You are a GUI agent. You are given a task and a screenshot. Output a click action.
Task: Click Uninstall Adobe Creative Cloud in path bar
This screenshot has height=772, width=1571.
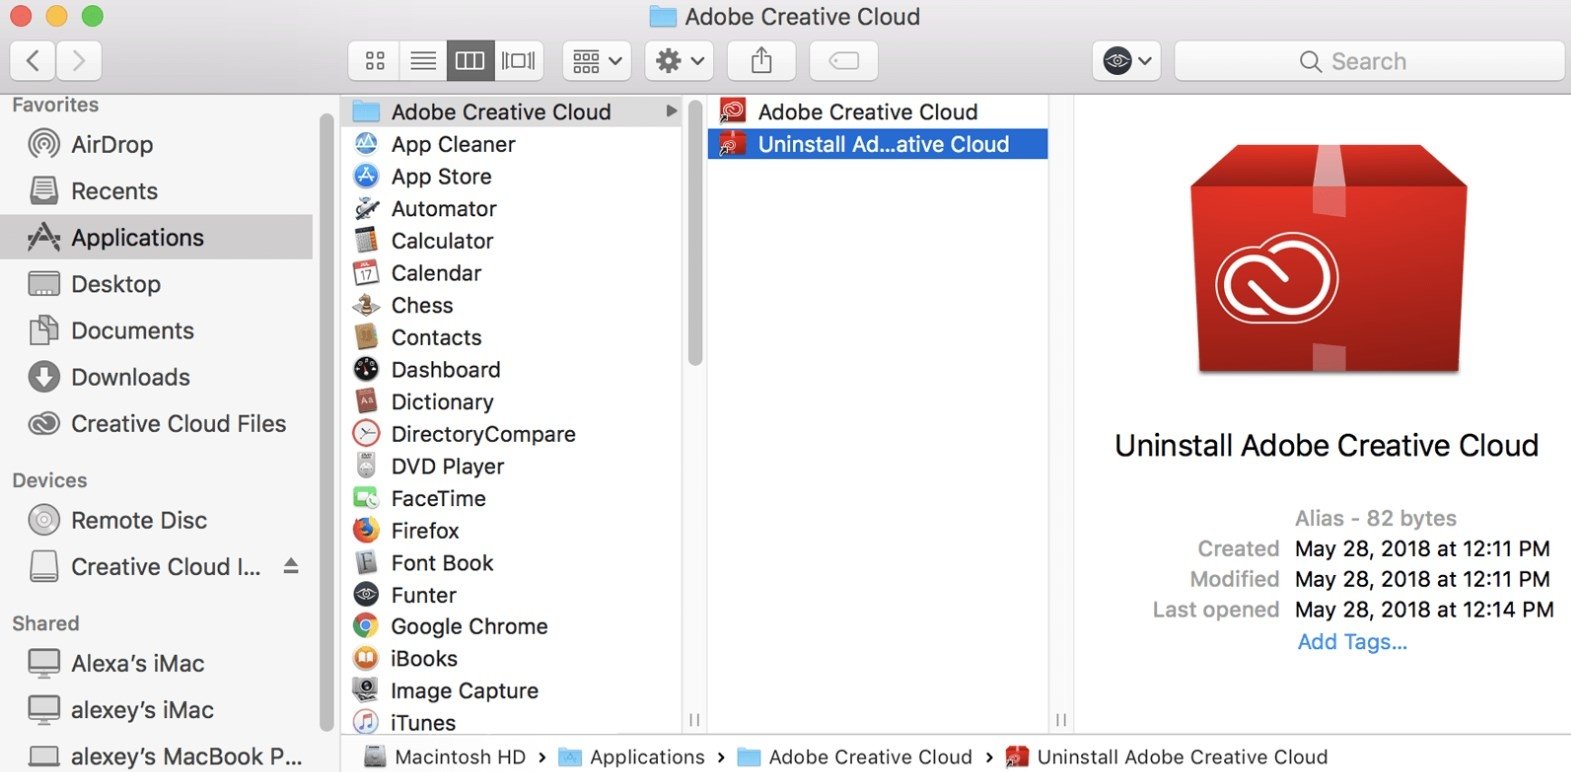coord(1167,757)
